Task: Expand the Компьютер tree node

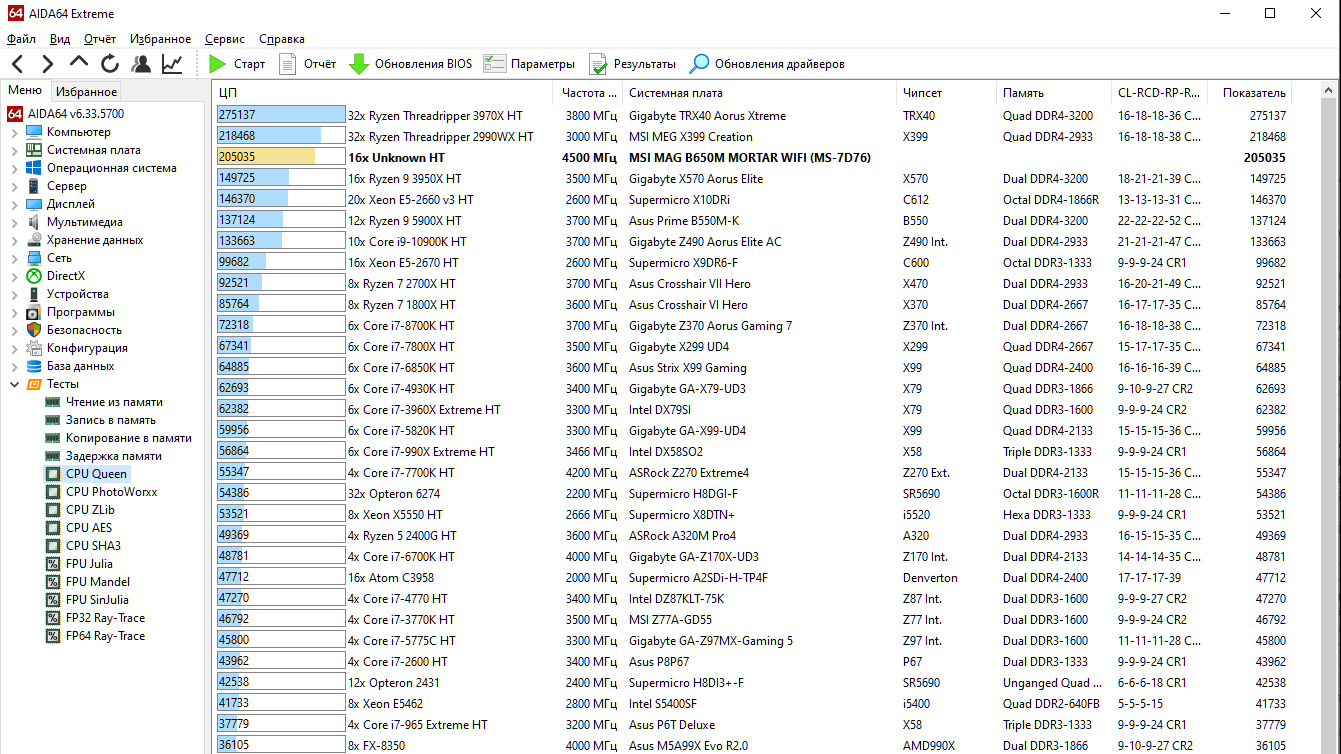Action: [14, 132]
